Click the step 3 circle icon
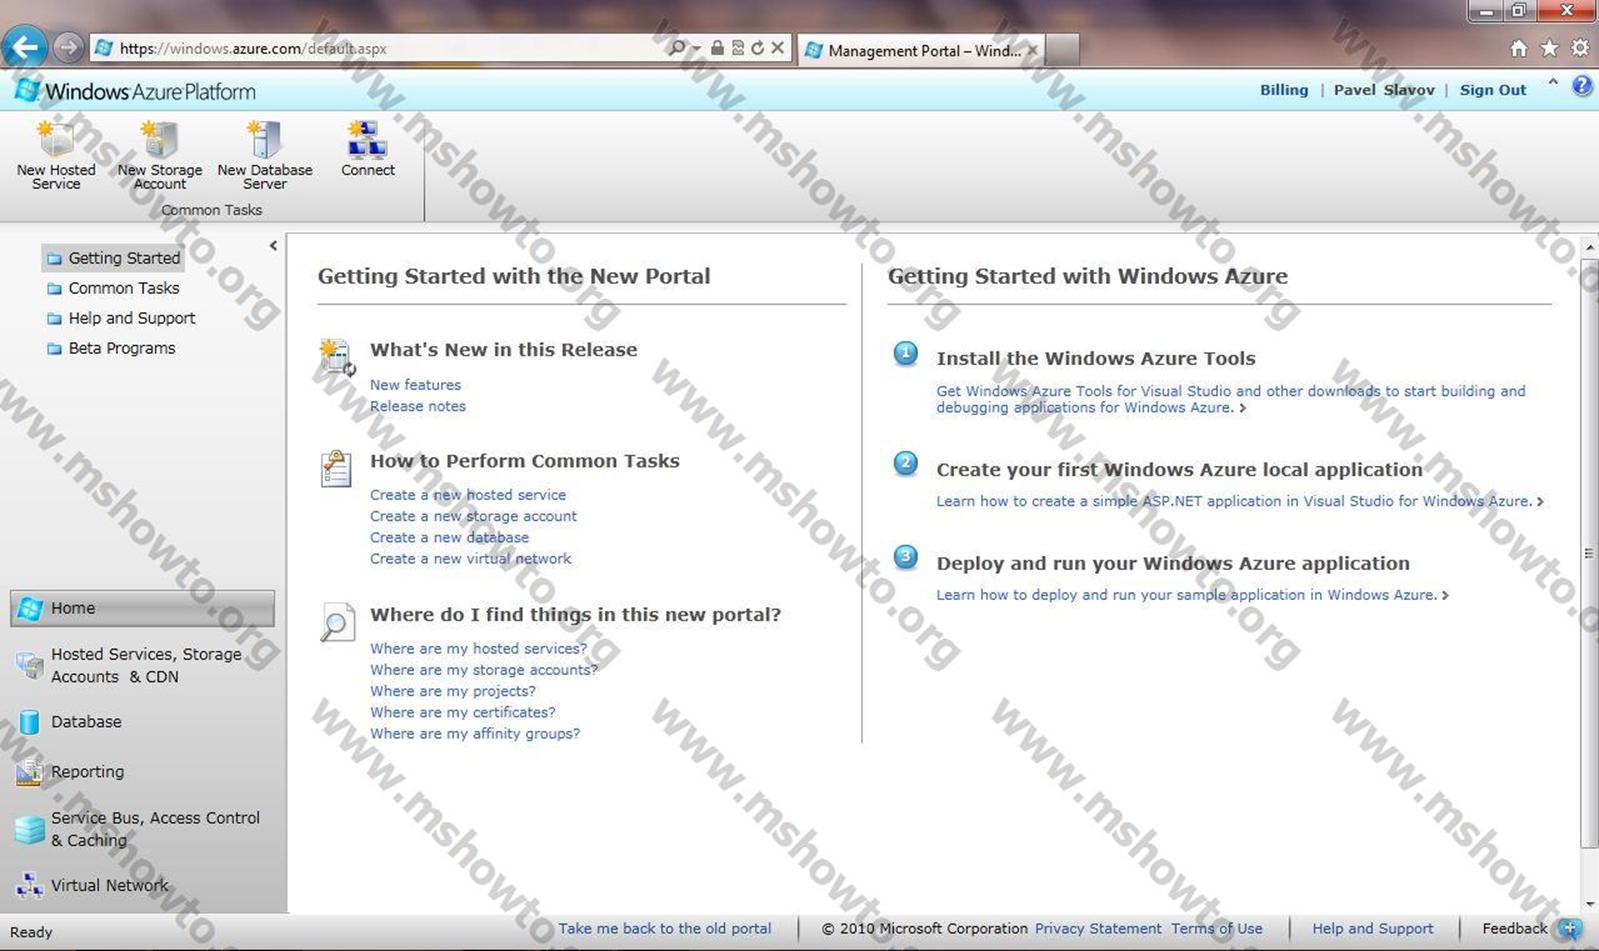Viewport: 1599px width, 951px height. pyautogui.click(x=905, y=557)
